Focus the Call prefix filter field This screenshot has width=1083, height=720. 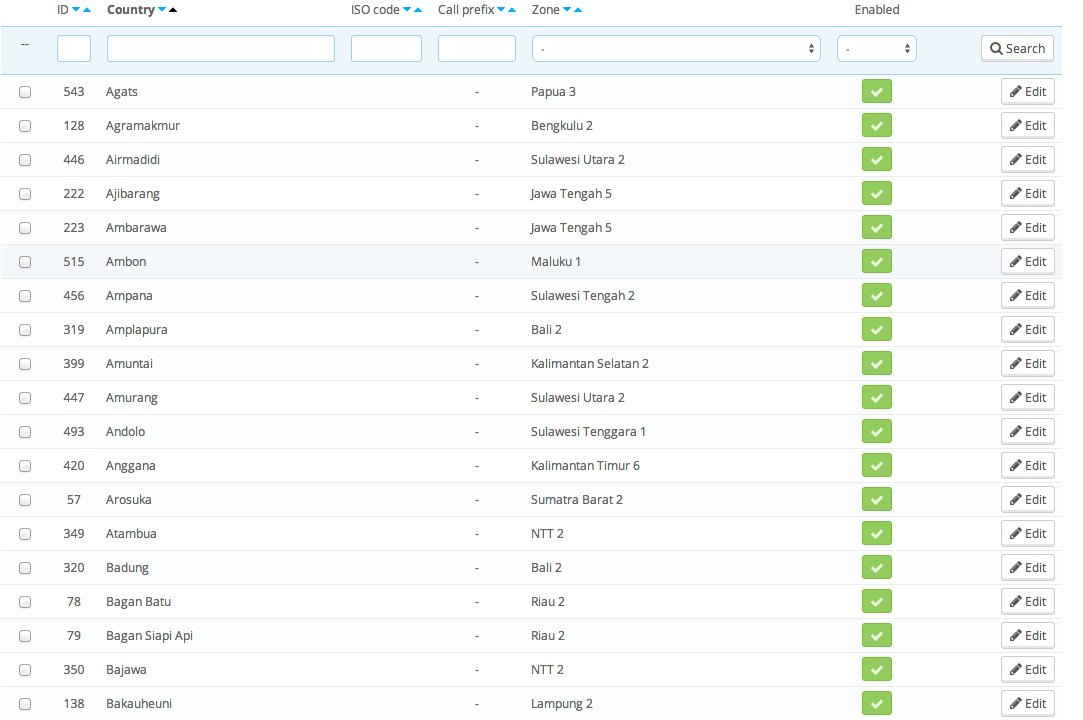tap(477, 48)
